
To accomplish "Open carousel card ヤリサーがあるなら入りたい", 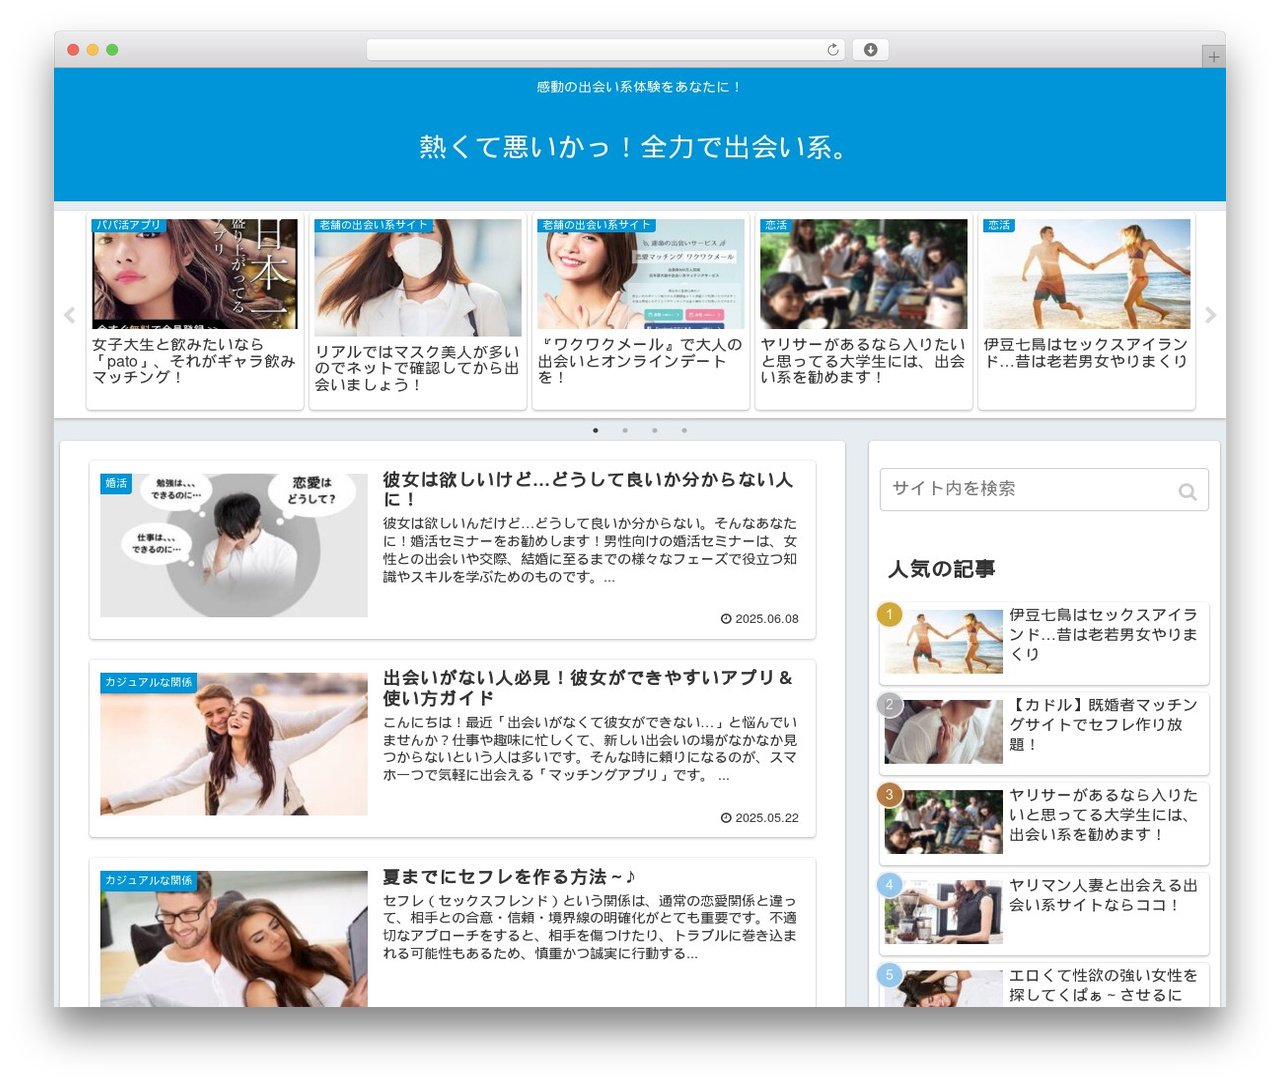I will point(864,312).
